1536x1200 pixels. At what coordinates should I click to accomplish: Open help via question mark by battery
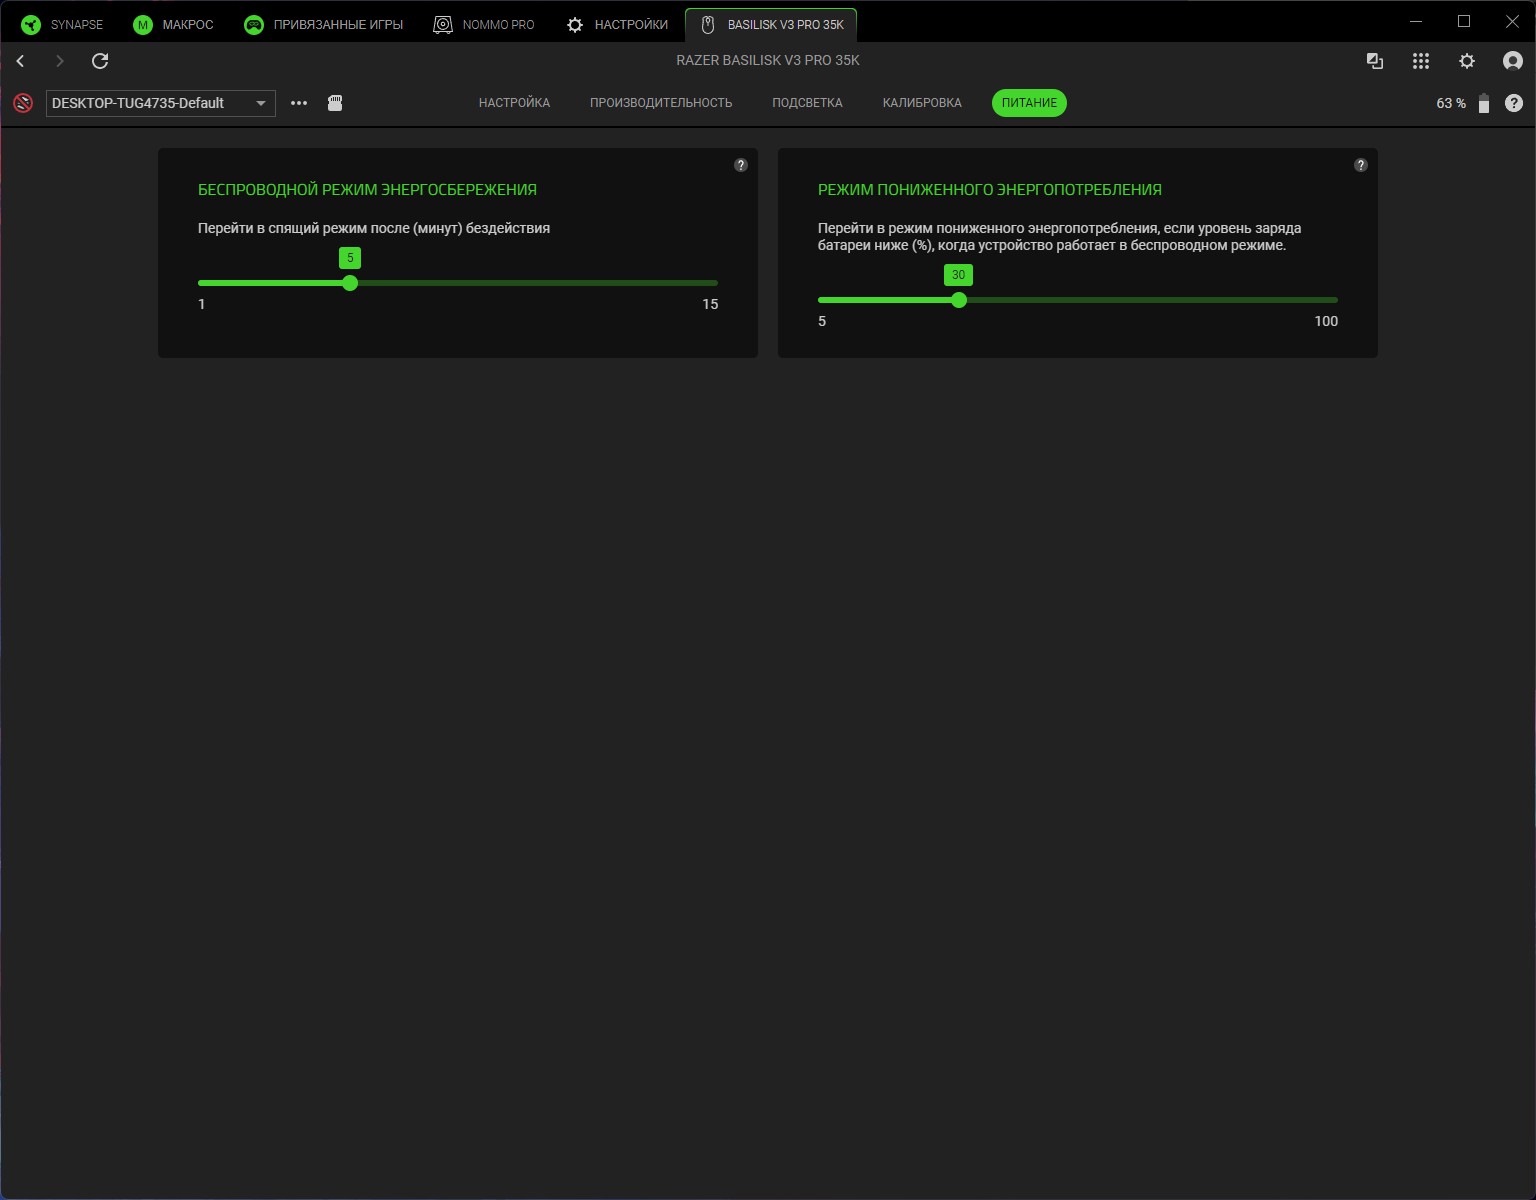(x=1514, y=103)
